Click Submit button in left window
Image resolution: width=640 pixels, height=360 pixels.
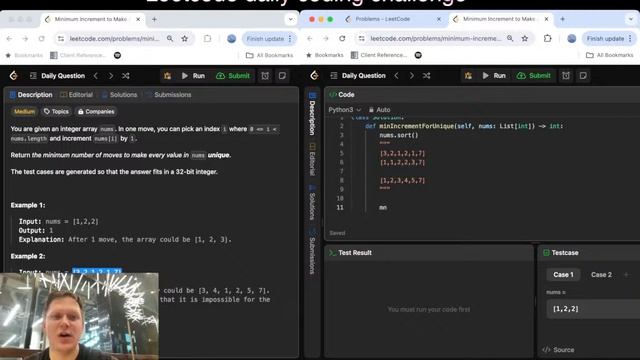(233, 76)
